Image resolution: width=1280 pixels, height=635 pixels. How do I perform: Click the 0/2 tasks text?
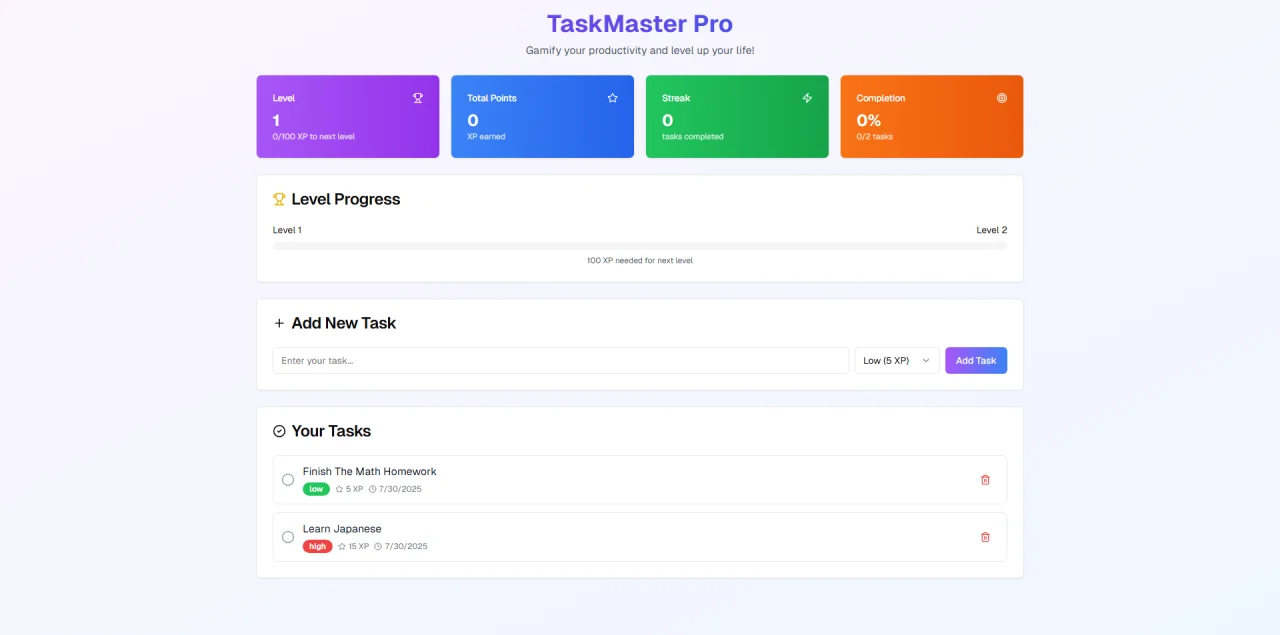(875, 136)
